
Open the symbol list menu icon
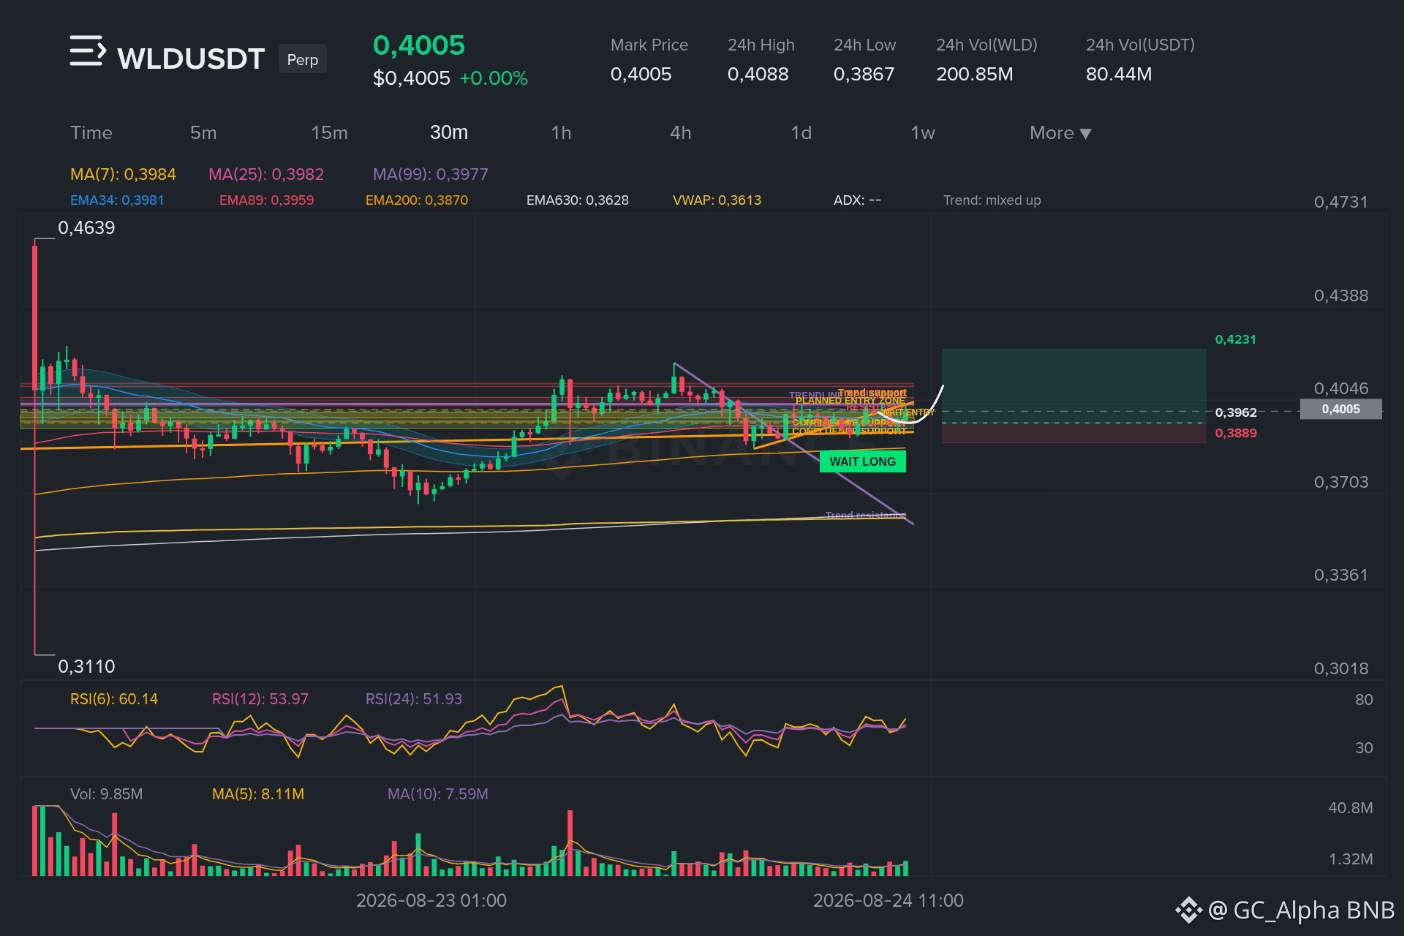87,51
